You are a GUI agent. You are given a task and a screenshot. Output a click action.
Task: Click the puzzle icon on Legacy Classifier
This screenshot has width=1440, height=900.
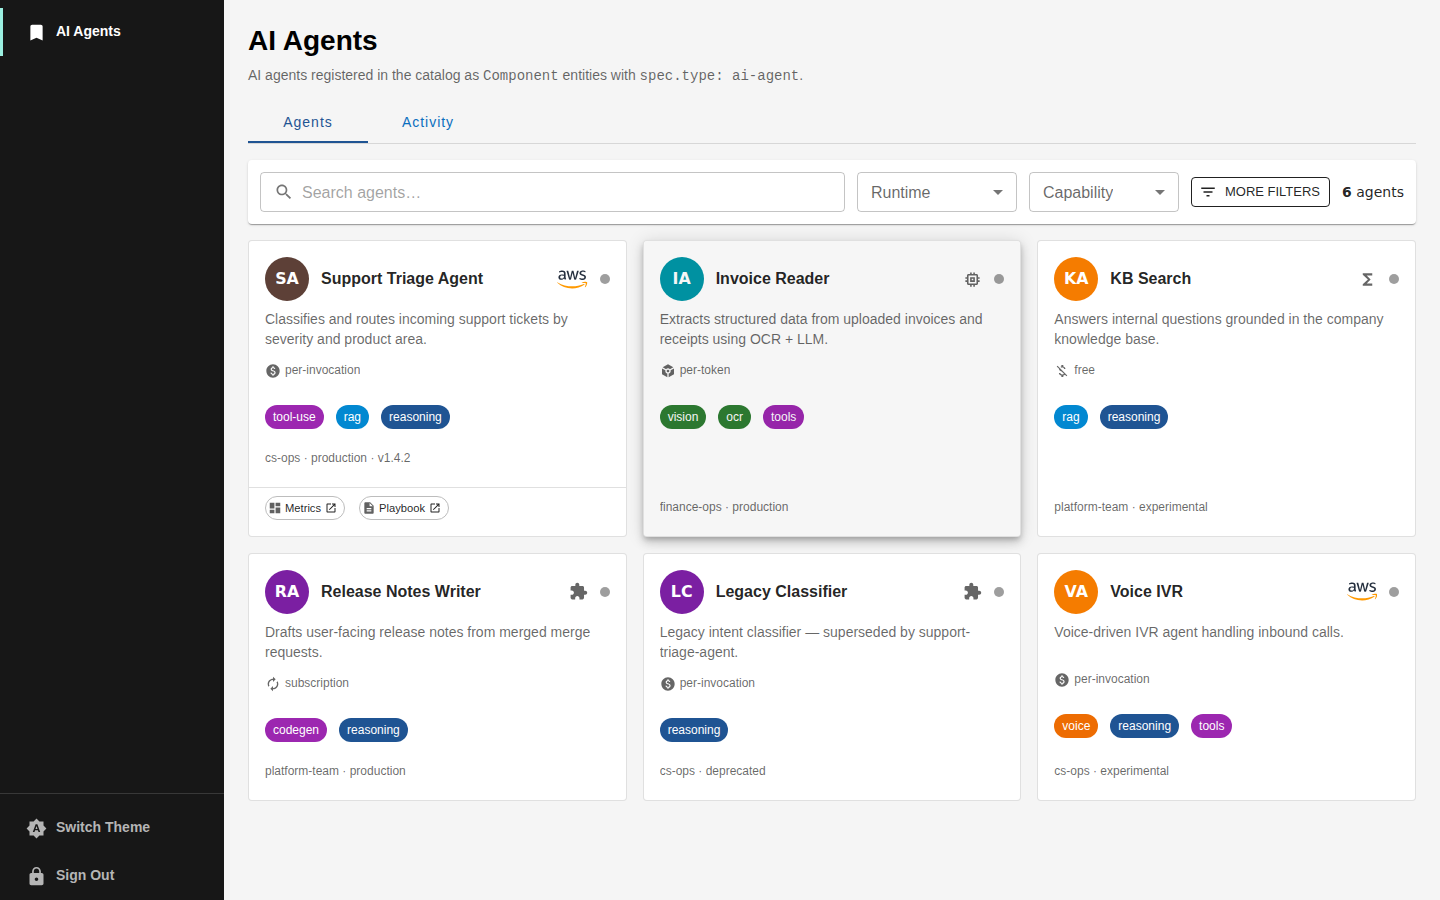(x=972, y=592)
